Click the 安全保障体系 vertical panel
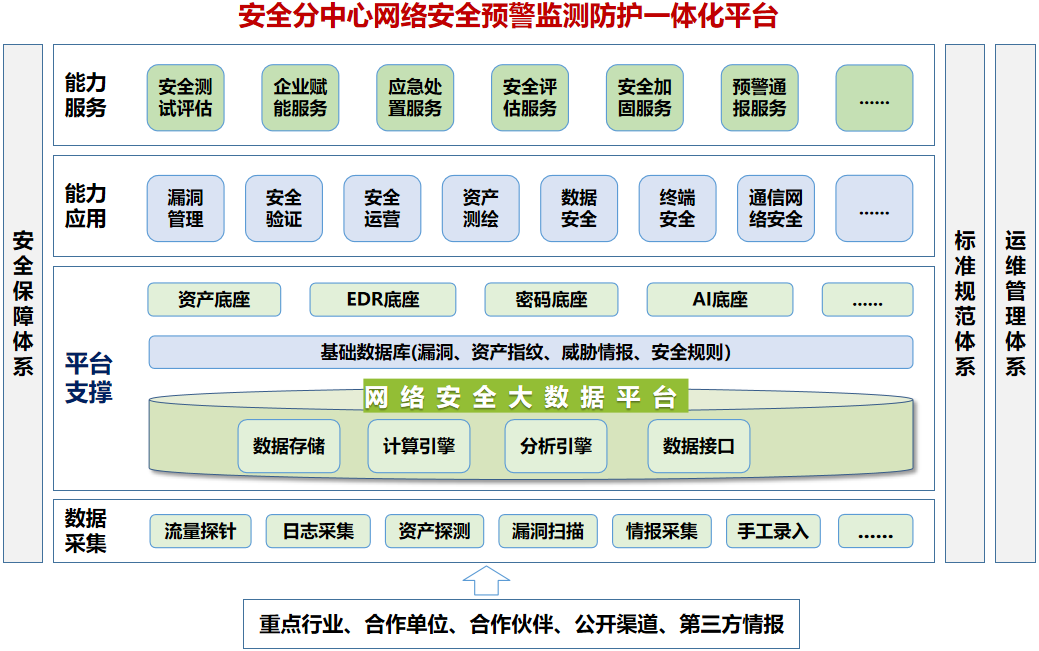 [23, 303]
